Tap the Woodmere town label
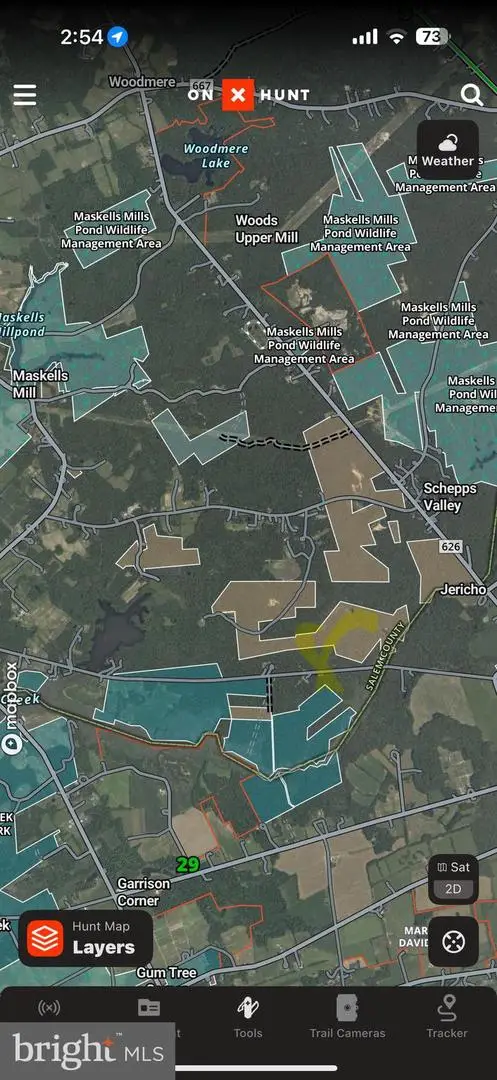 142,82
